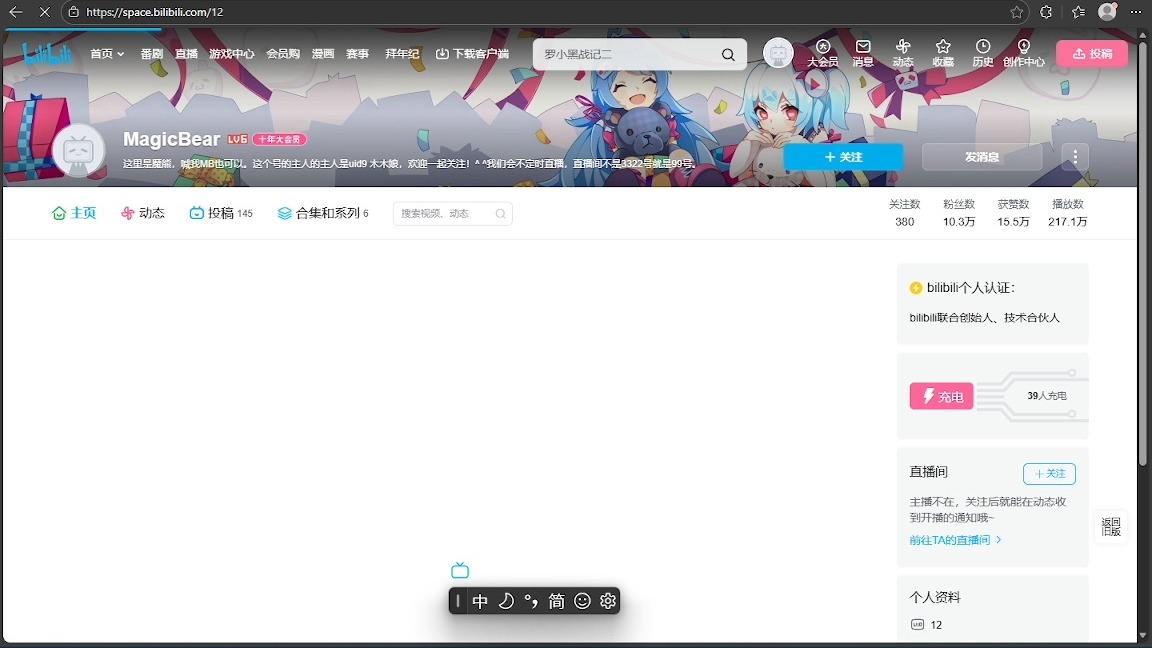
Task: Open the three-dot more options menu
Action: (x=1075, y=156)
